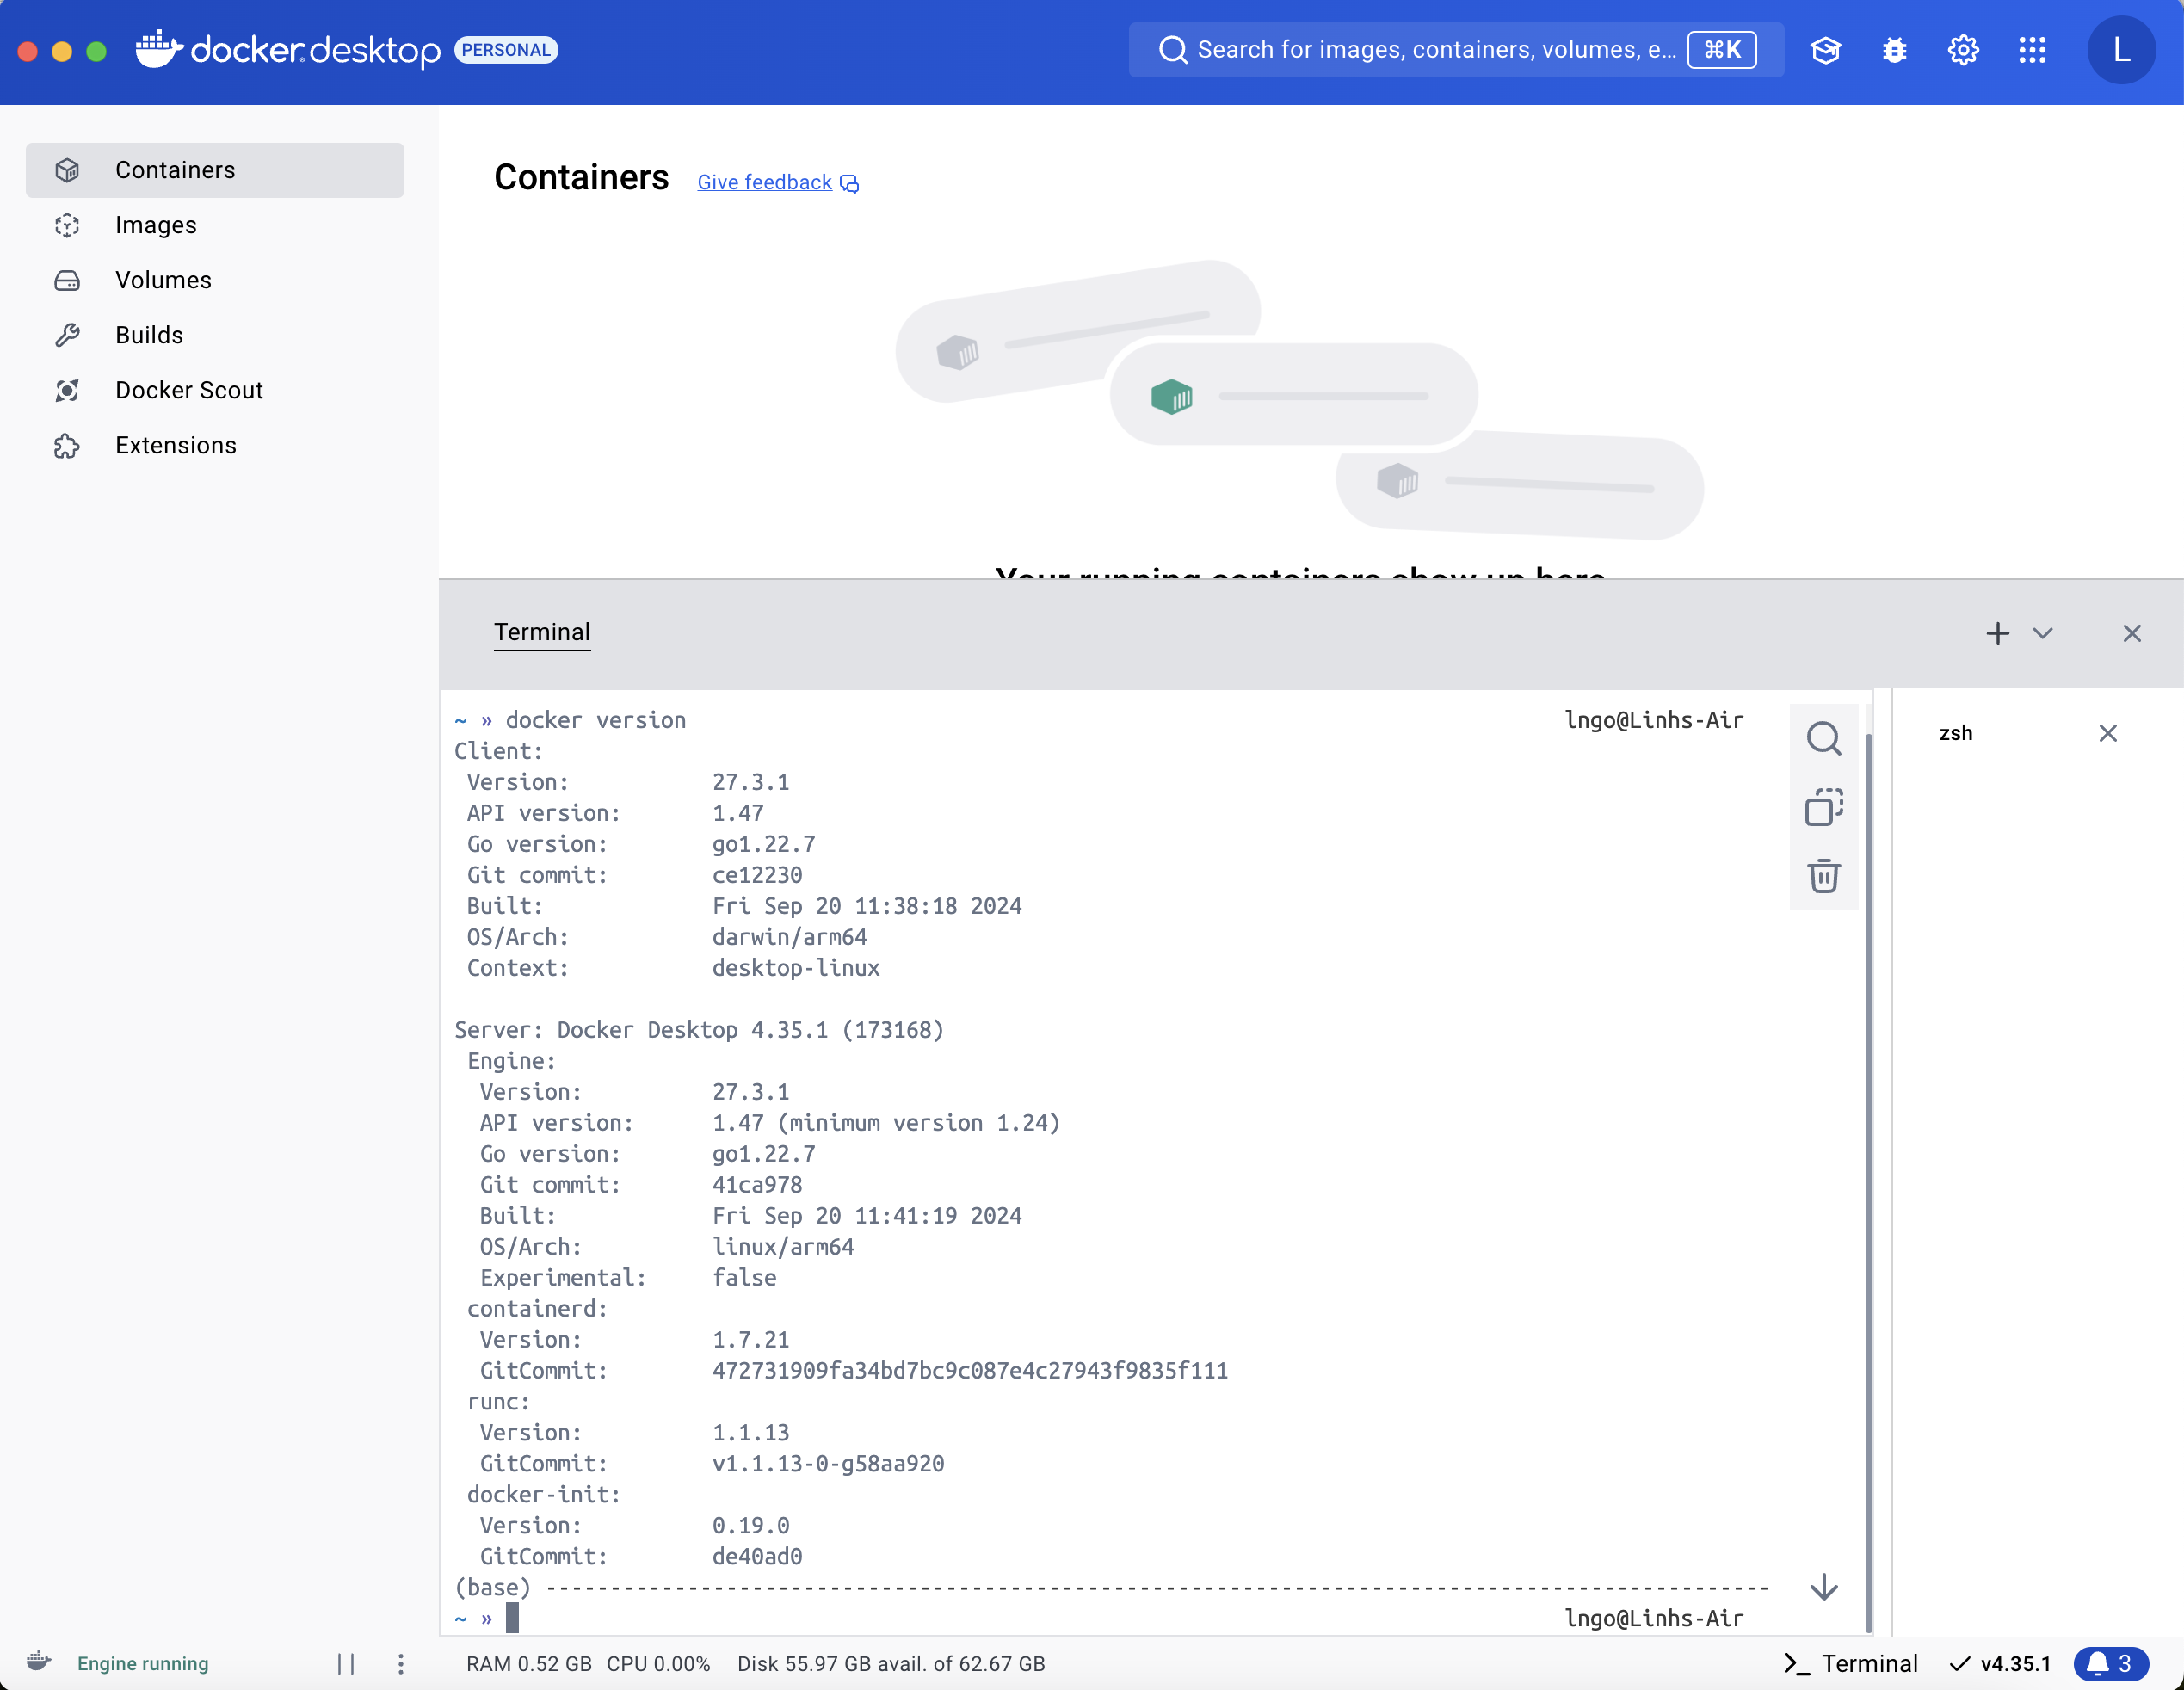Image resolution: width=2184 pixels, height=1690 pixels.
Task: Navigate to Images in sidebar
Action: click(156, 225)
